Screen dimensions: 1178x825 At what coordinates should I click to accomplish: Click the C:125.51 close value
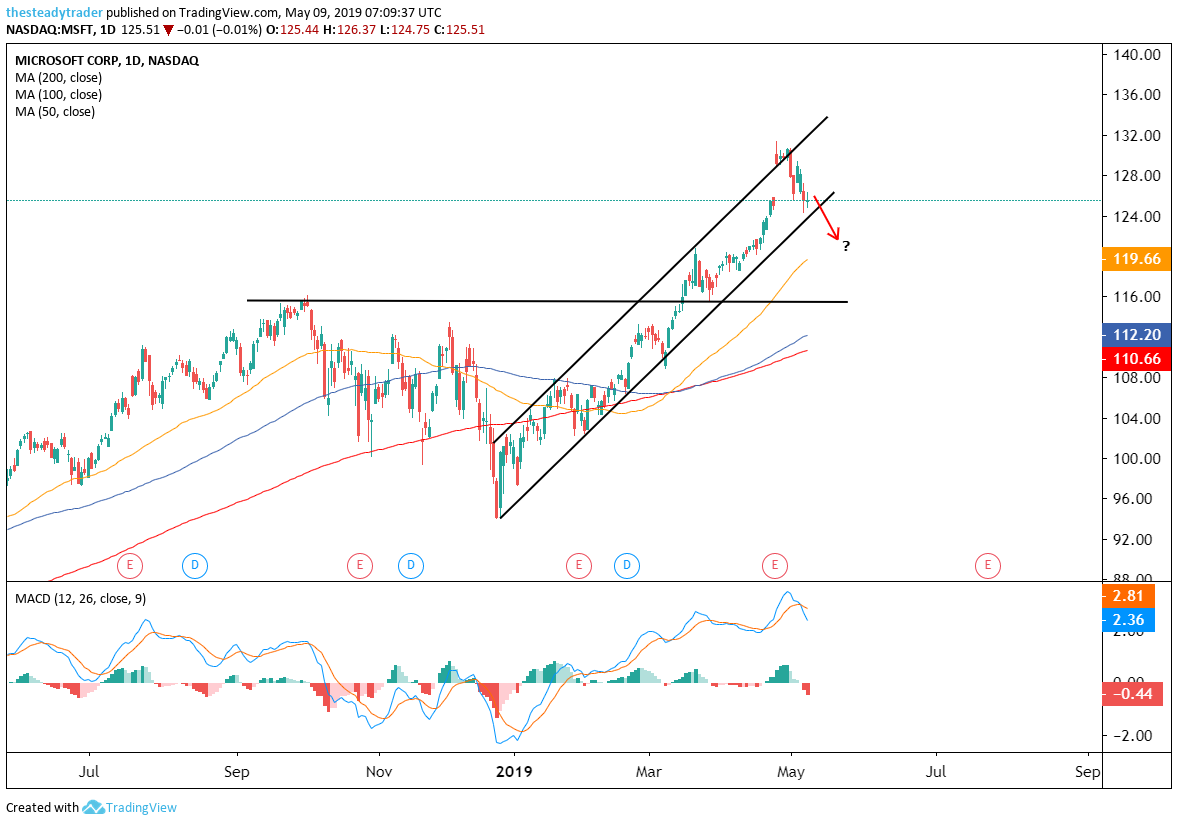click(x=458, y=30)
